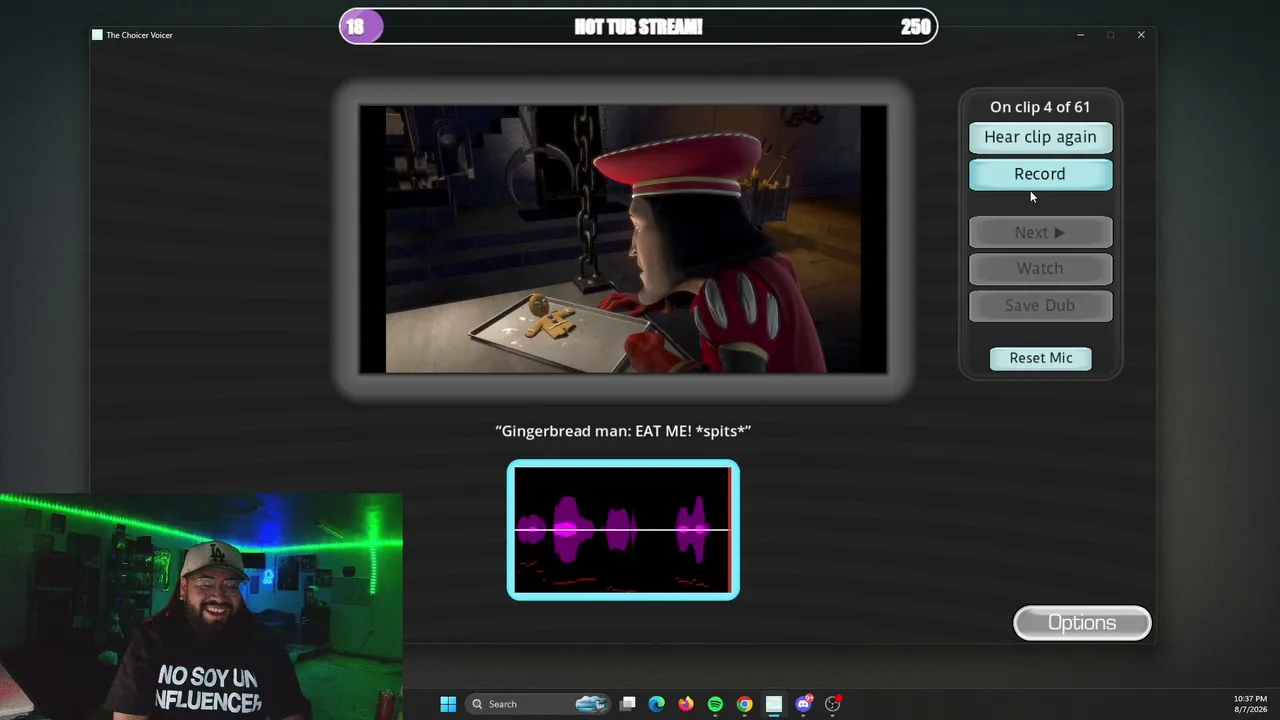1280x720 pixels.
Task: Open the taskbar clock and date
Action: point(1250,704)
